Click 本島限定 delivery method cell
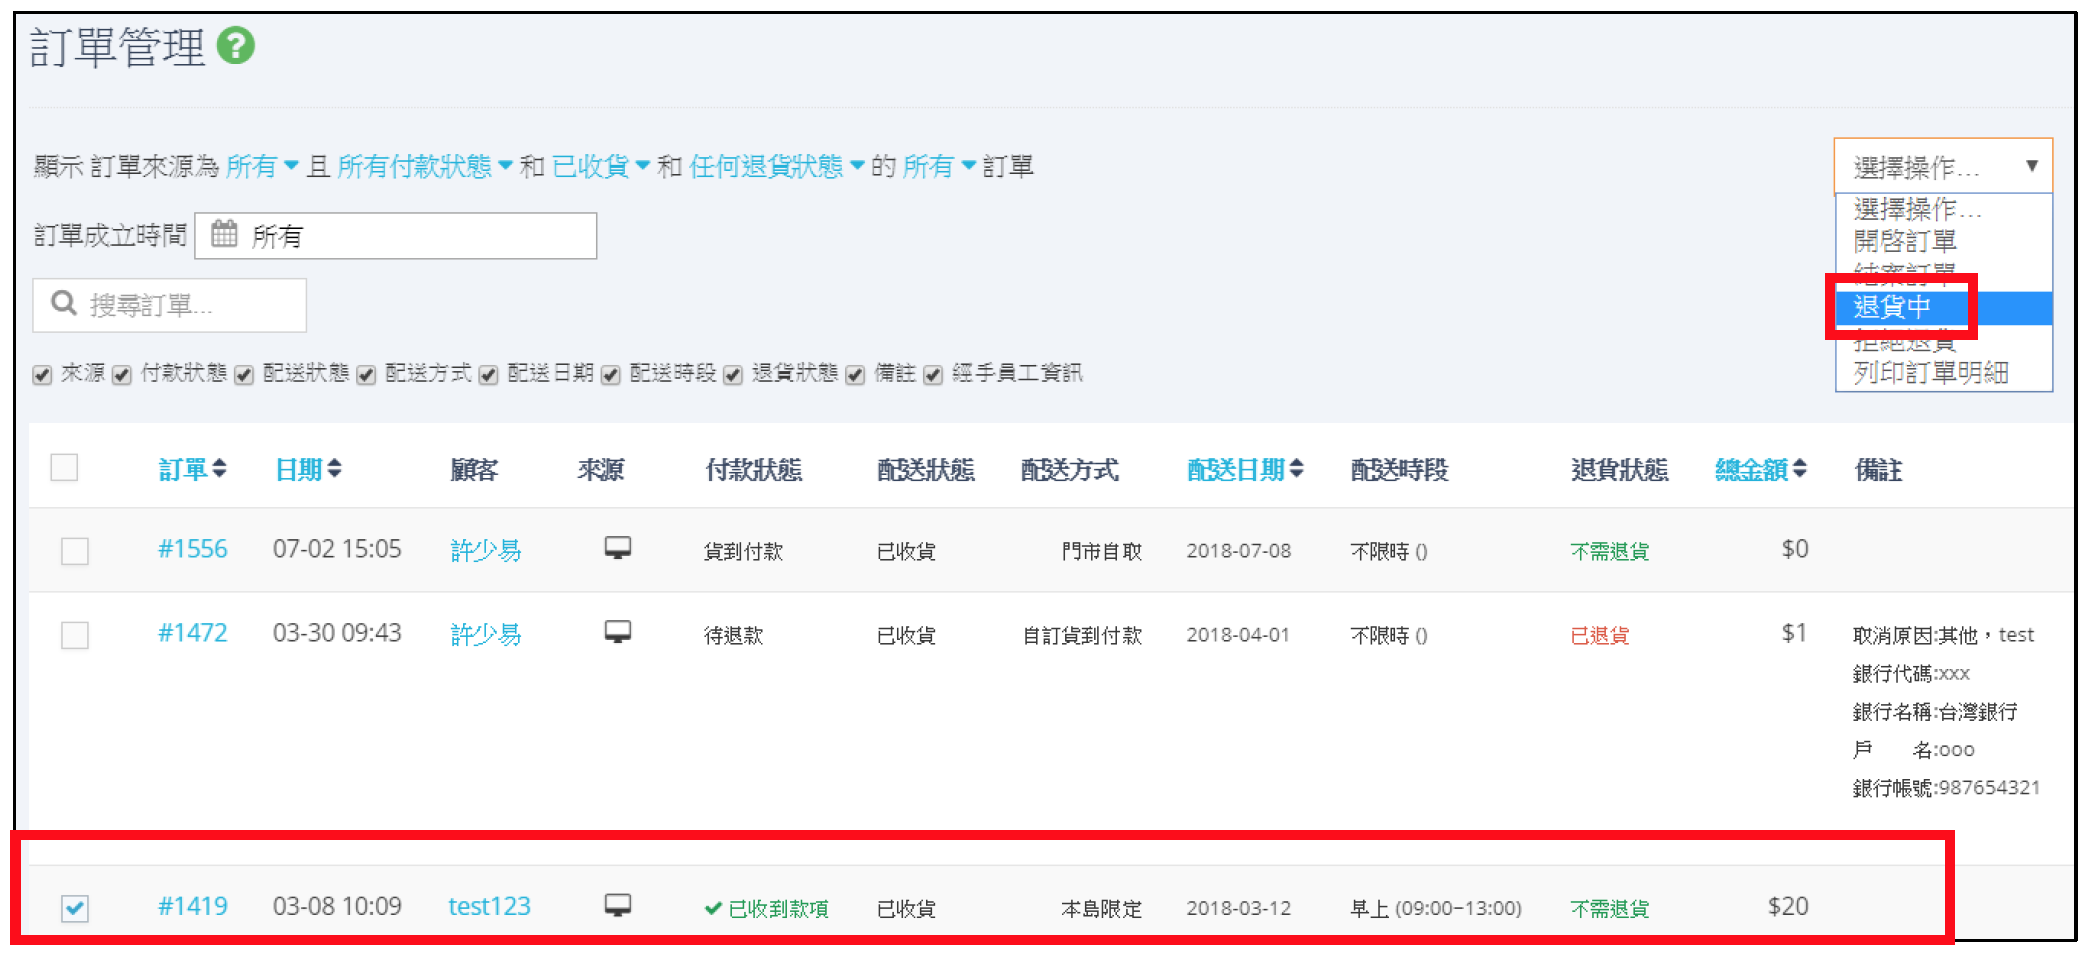The width and height of the screenshot is (2088, 958). tap(1102, 908)
